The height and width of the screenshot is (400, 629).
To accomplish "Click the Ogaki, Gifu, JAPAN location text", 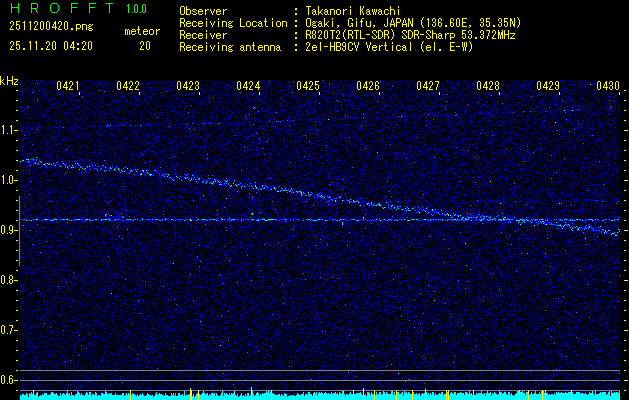I will tap(413, 22).
